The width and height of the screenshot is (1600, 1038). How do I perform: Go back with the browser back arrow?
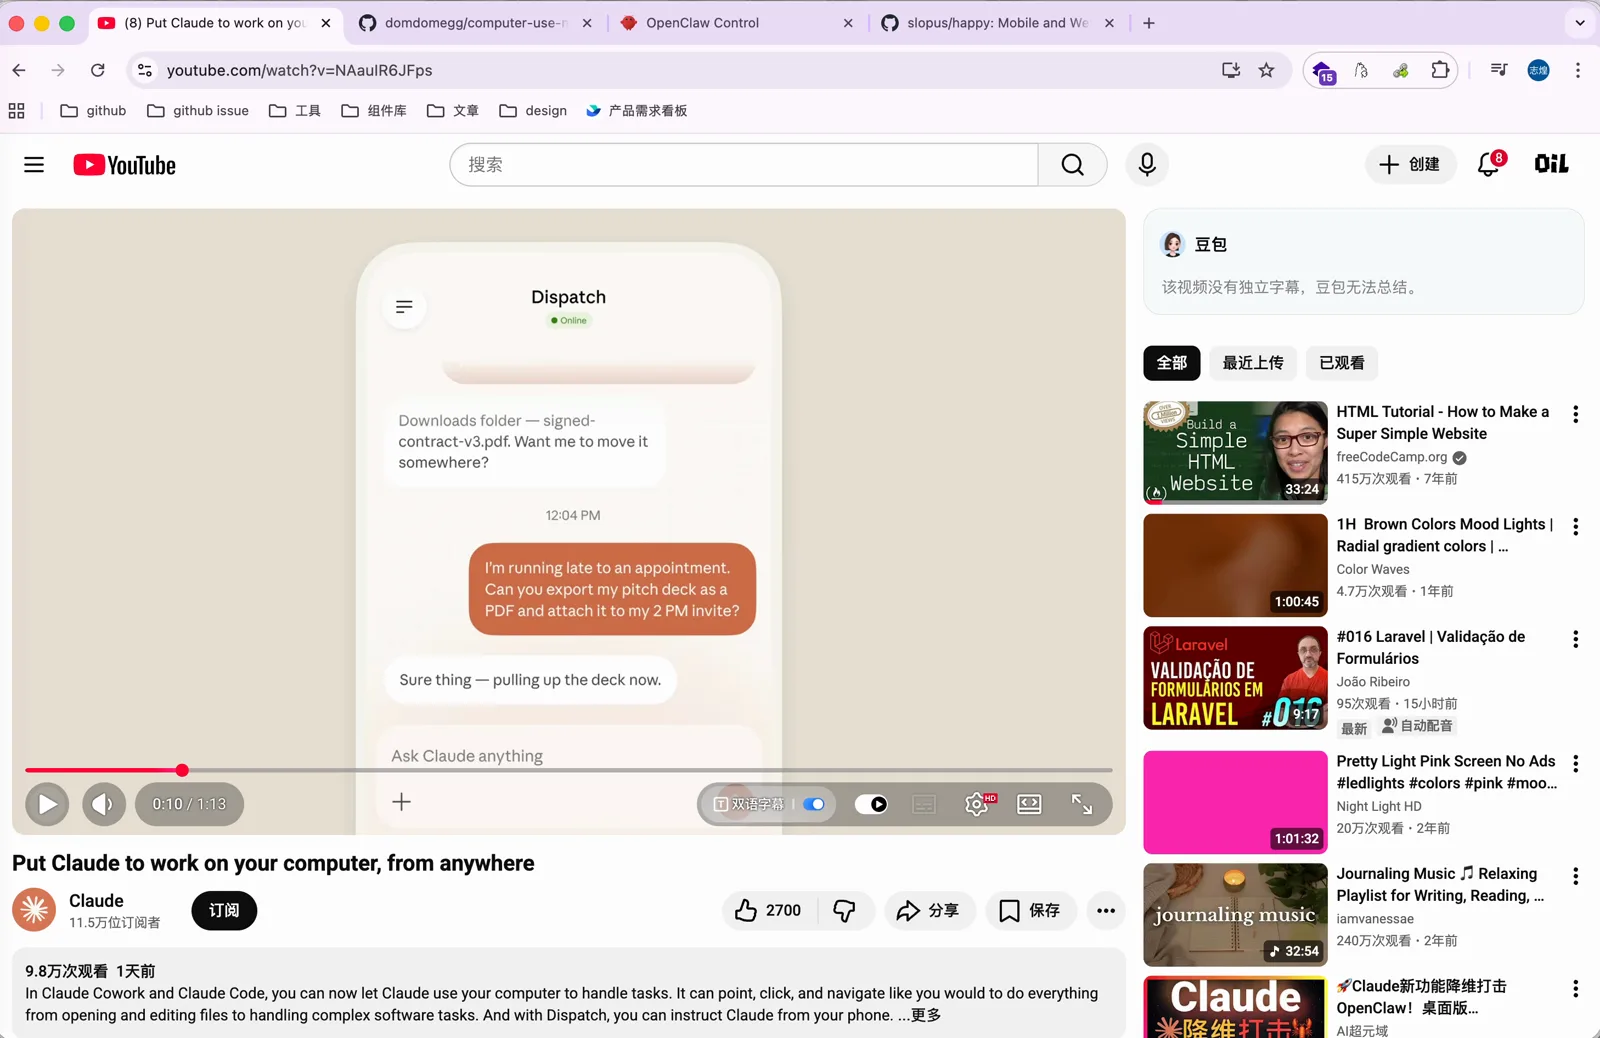click(19, 70)
